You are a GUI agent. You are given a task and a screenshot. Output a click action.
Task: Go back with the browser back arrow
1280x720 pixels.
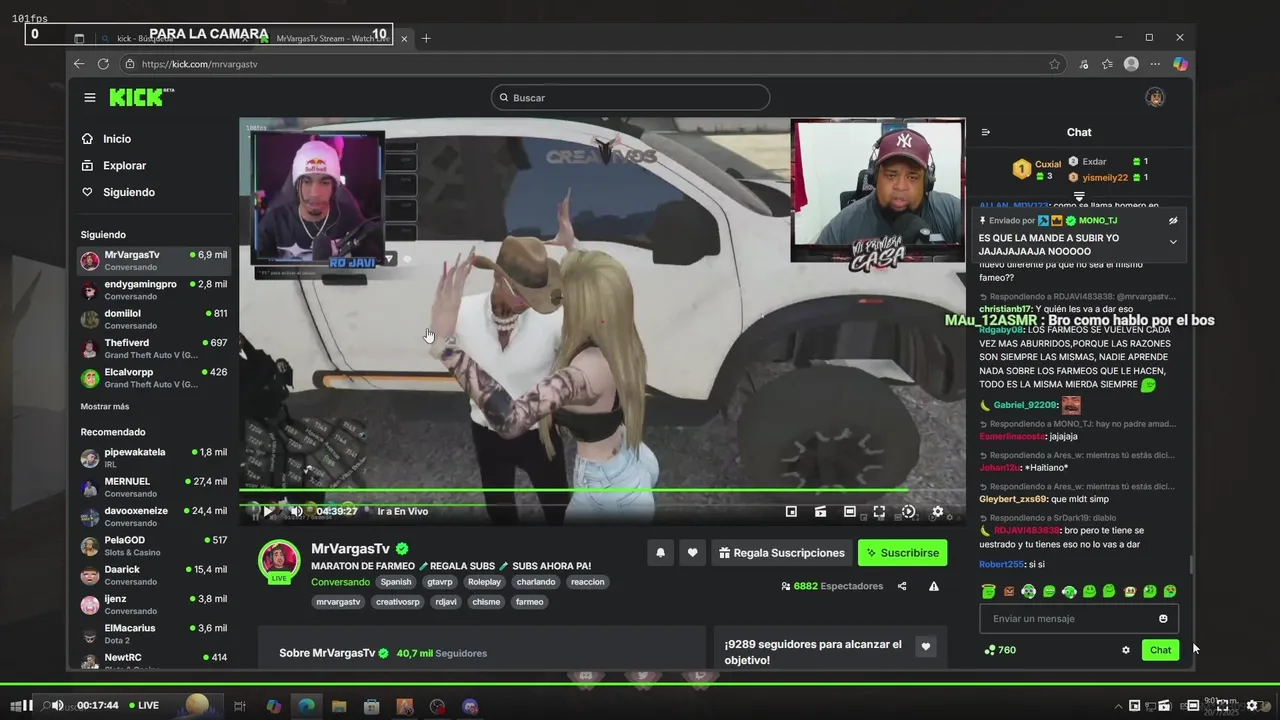79,64
